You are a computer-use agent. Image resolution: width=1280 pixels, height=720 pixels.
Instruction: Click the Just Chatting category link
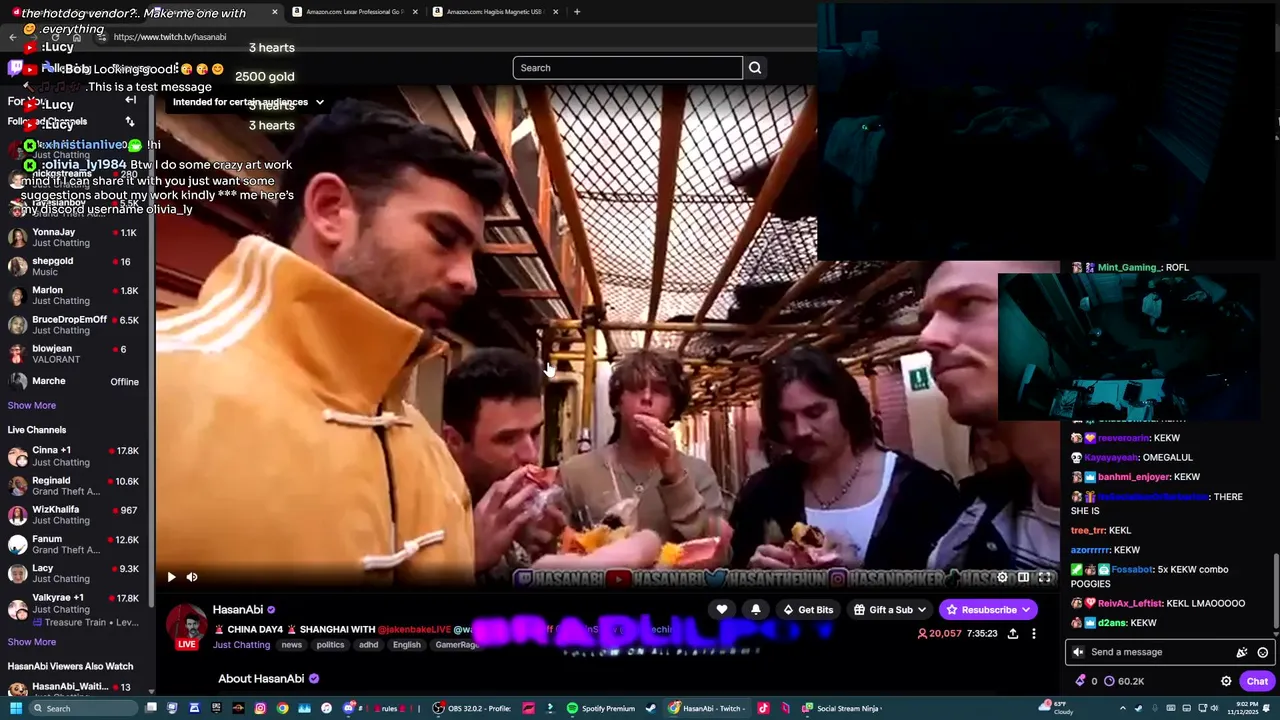pos(241,645)
